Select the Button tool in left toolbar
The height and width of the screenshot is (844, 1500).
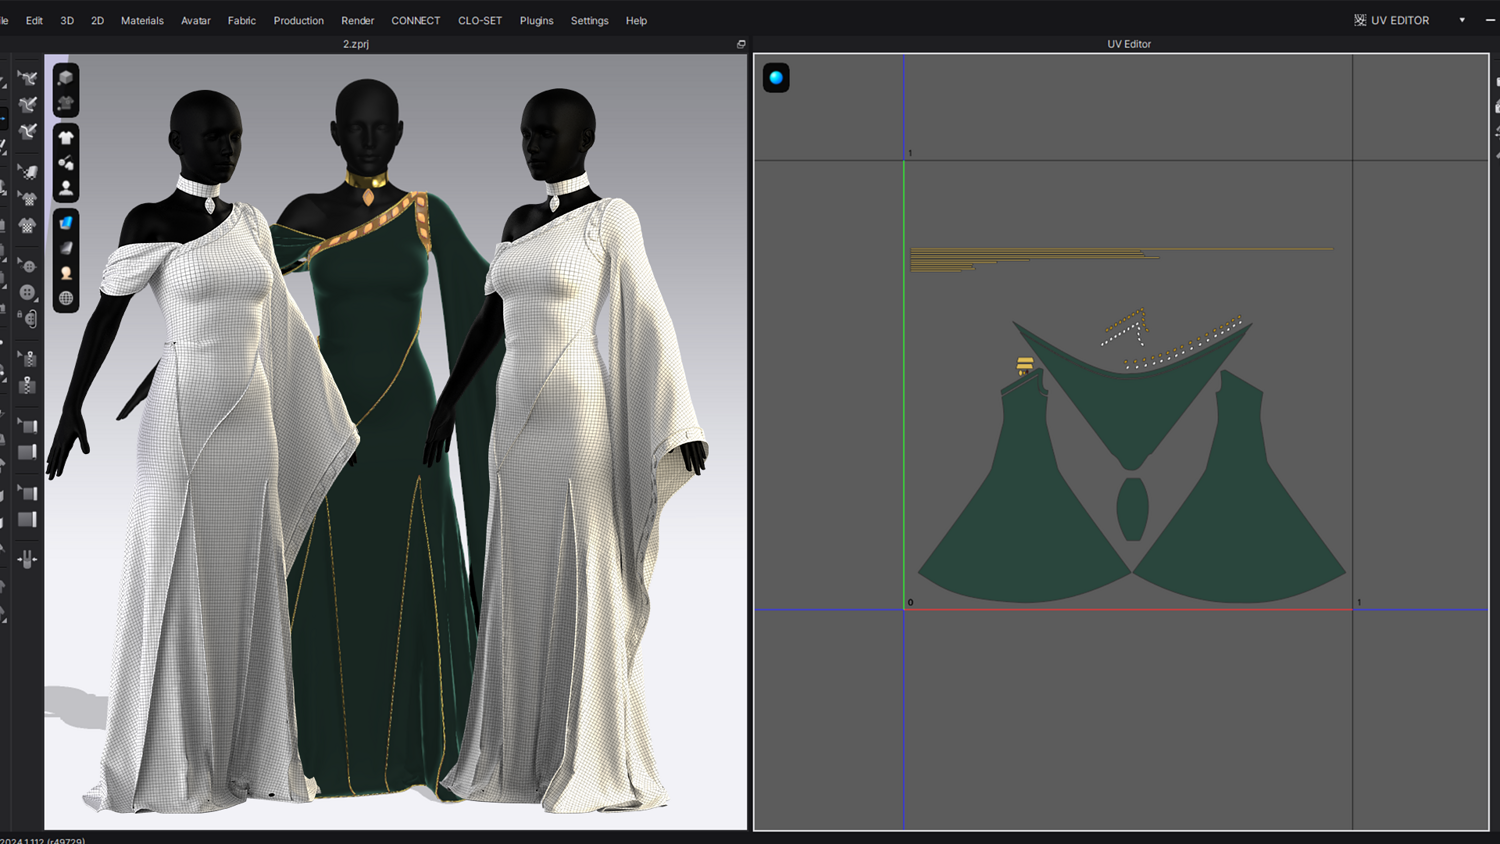coord(28,293)
